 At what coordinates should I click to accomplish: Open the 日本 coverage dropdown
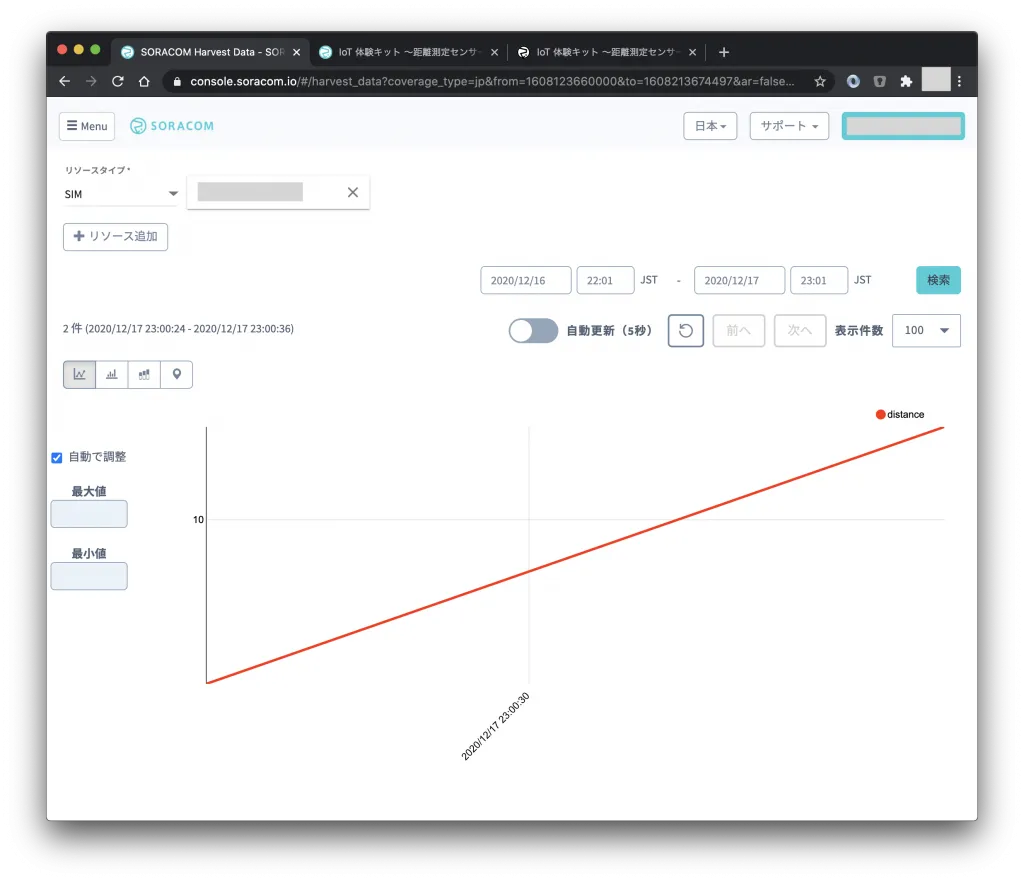click(x=710, y=126)
